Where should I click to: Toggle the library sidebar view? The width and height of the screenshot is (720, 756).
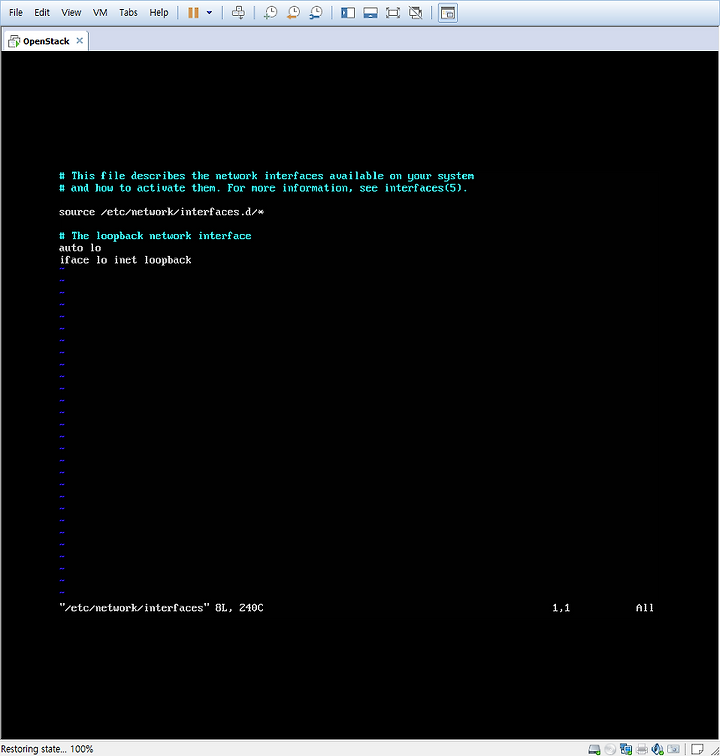[348, 13]
